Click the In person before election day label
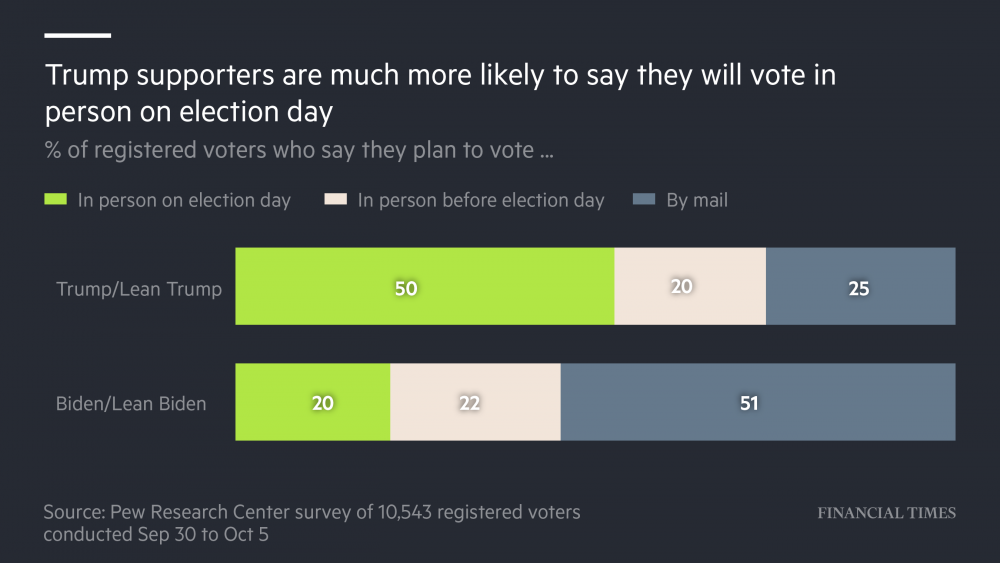Viewport: 1000px width, 563px height. (481, 200)
